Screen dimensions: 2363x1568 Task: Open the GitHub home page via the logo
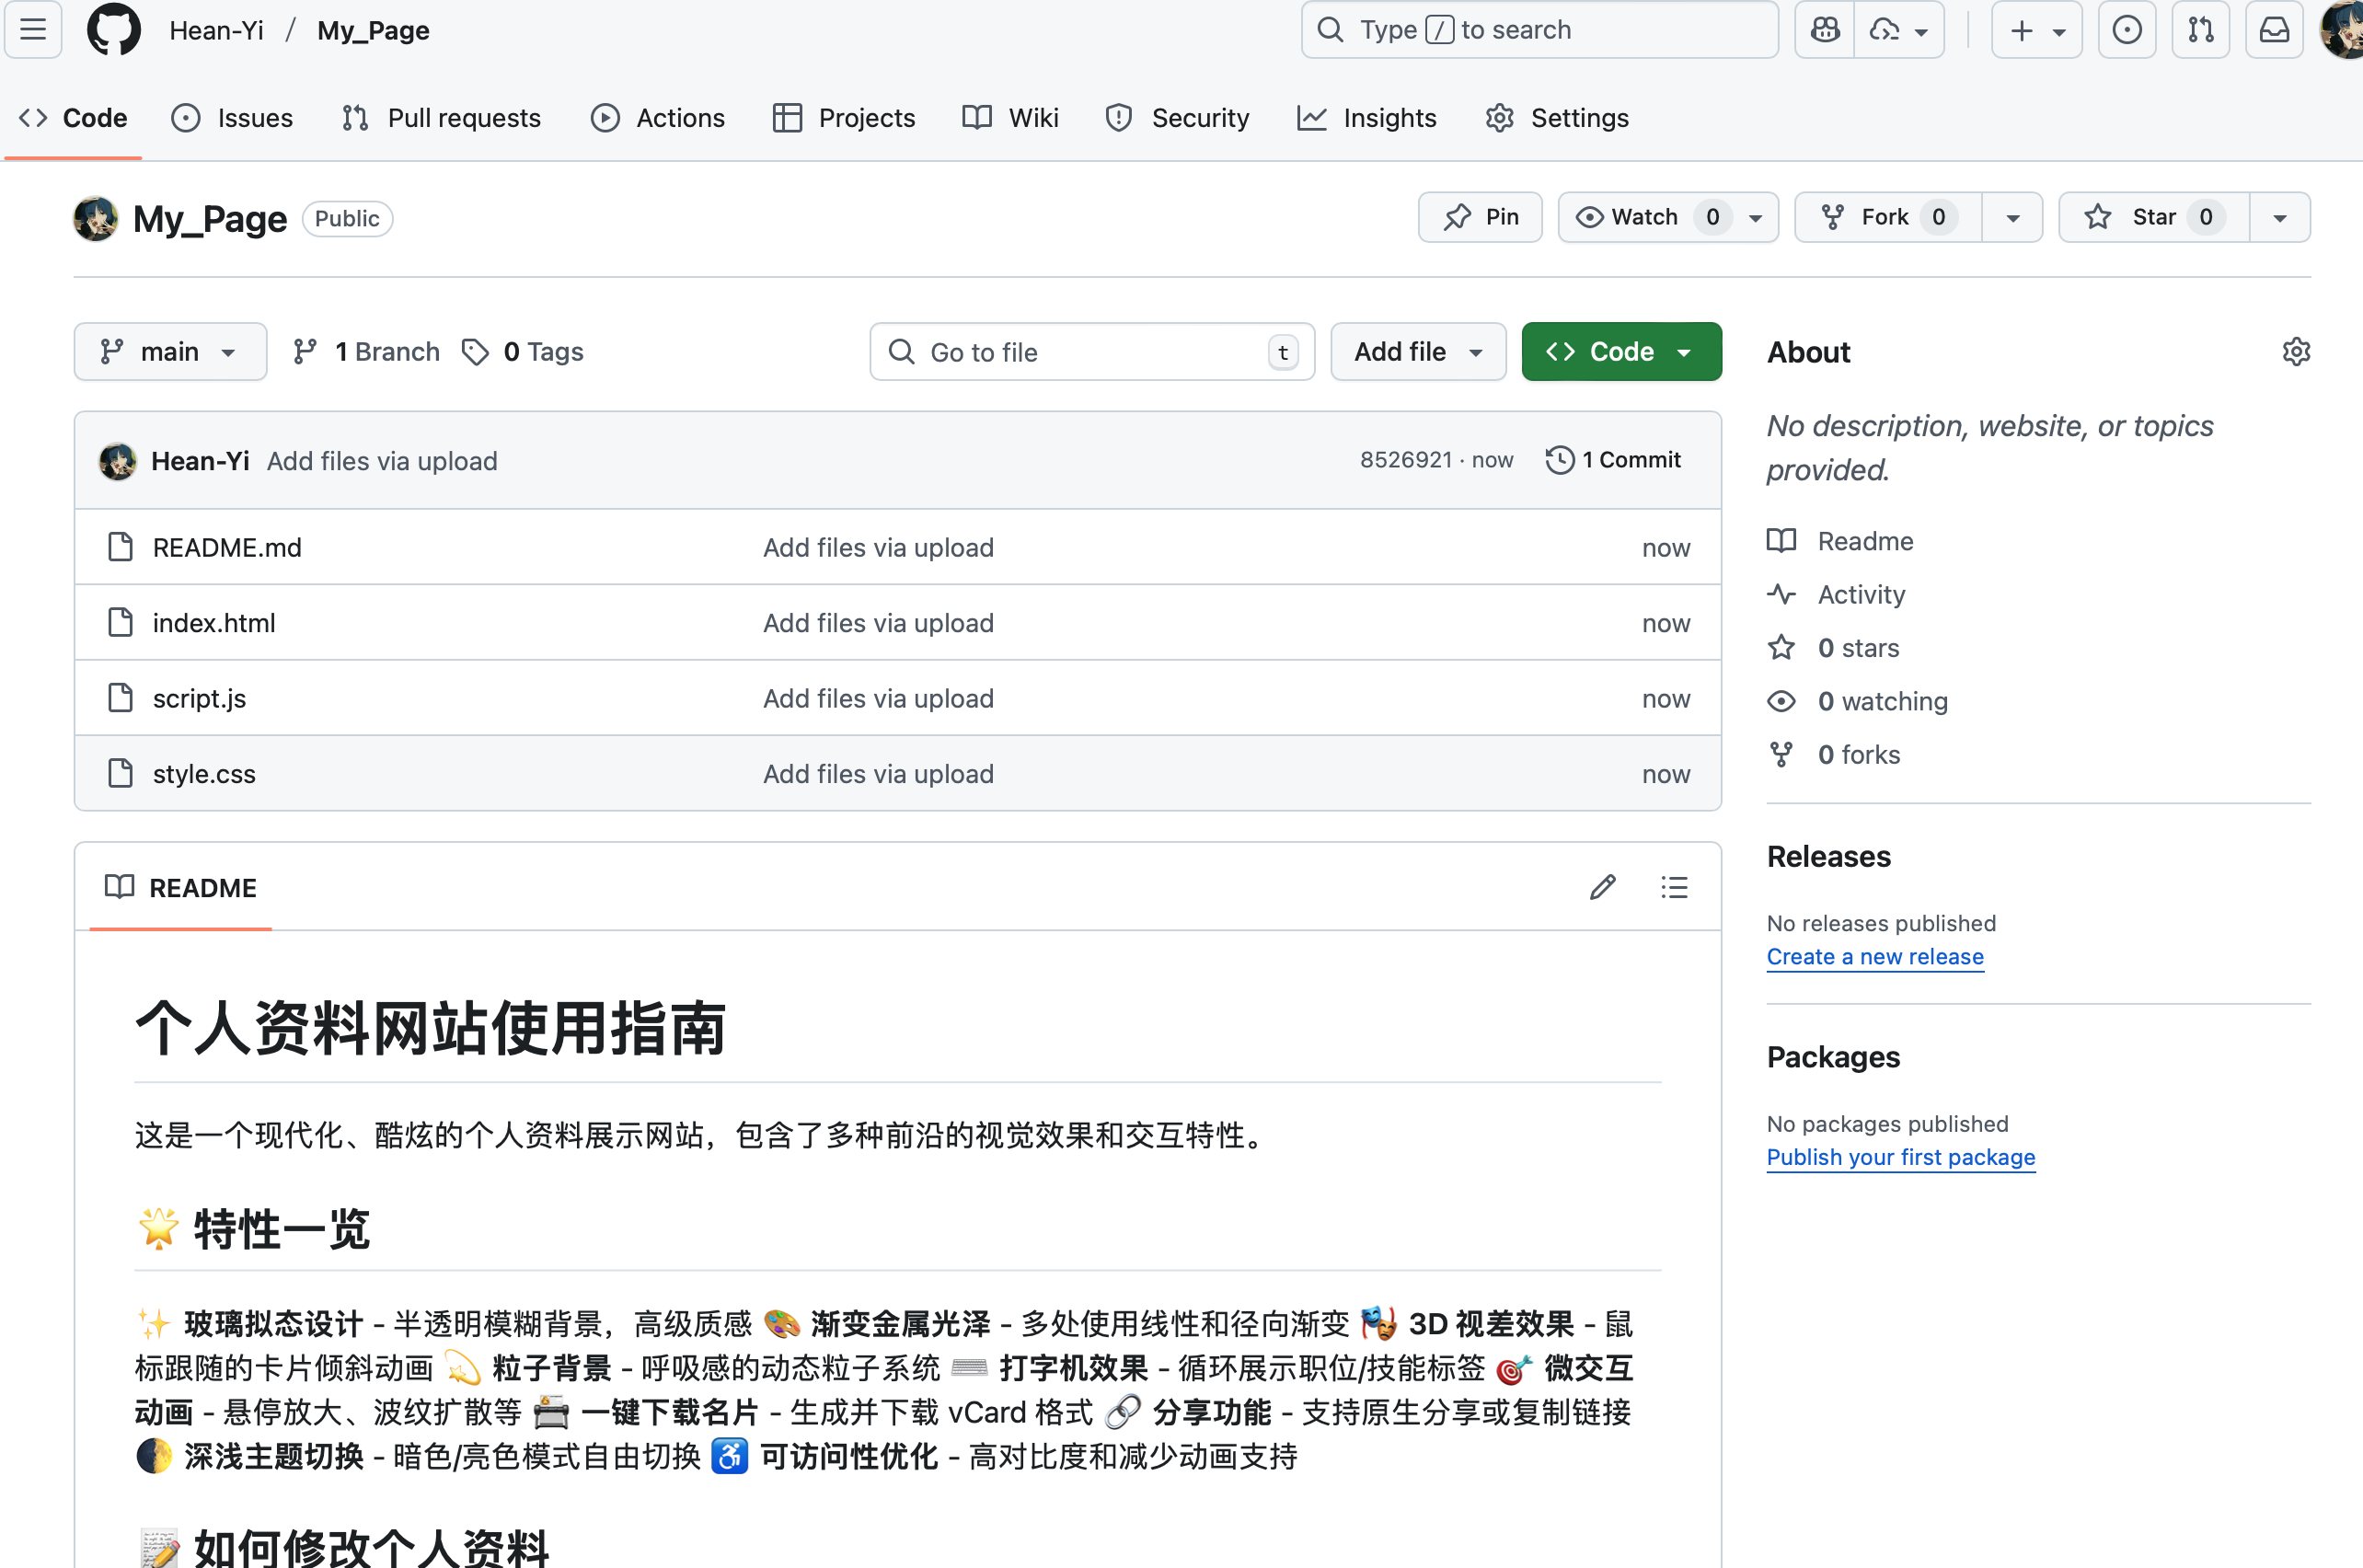pyautogui.click(x=113, y=30)
